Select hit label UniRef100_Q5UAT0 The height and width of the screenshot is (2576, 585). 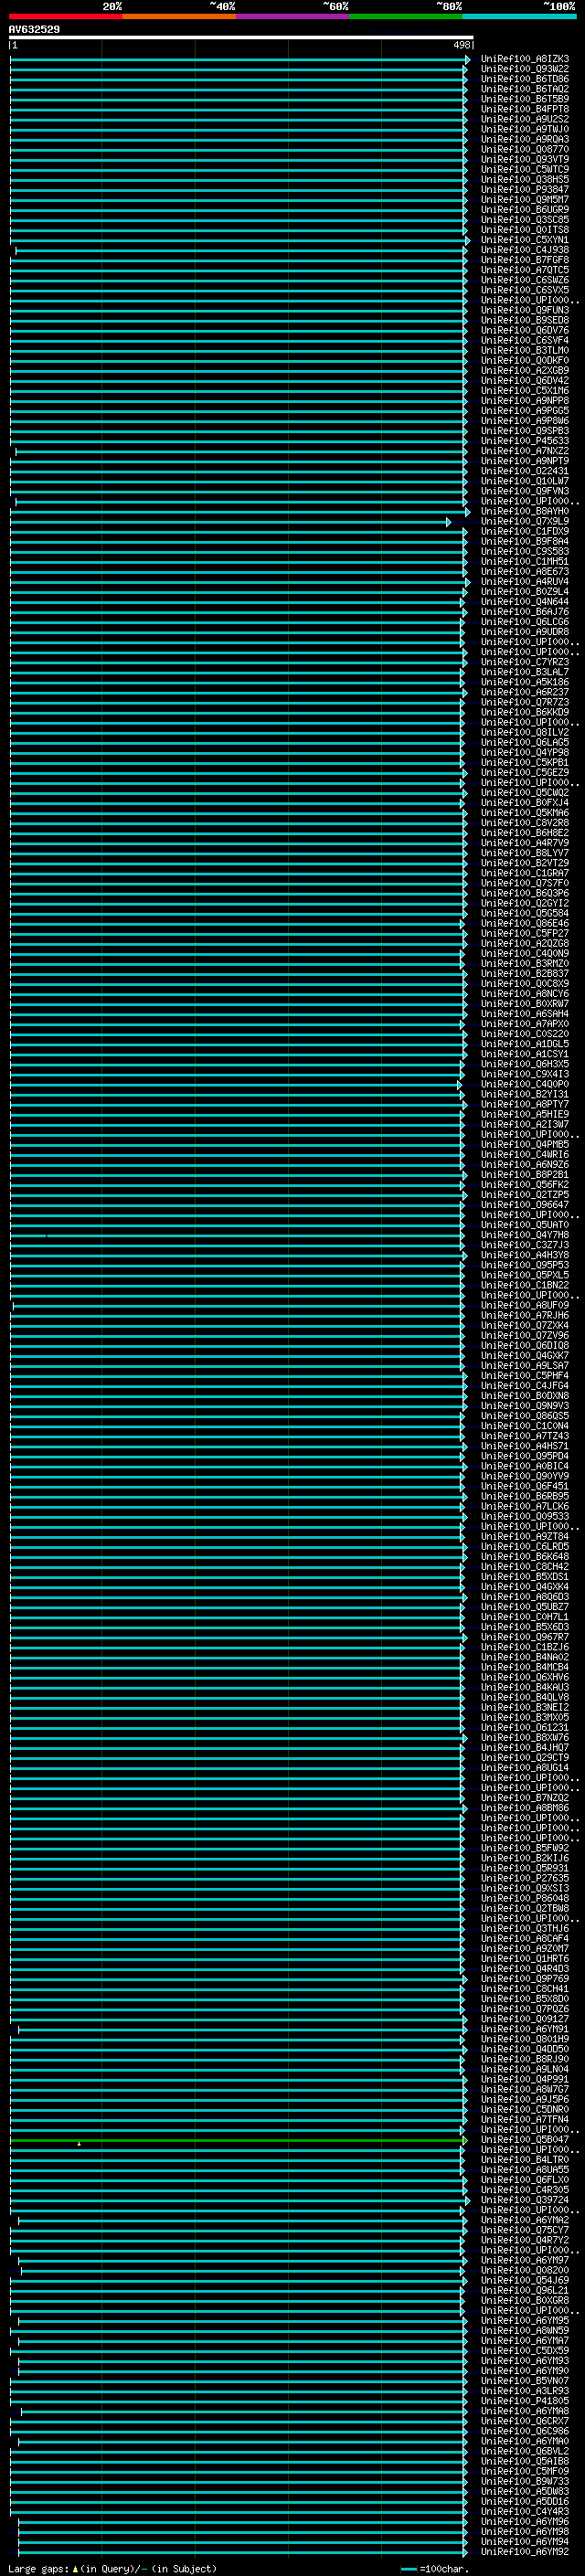[524, 1224]
